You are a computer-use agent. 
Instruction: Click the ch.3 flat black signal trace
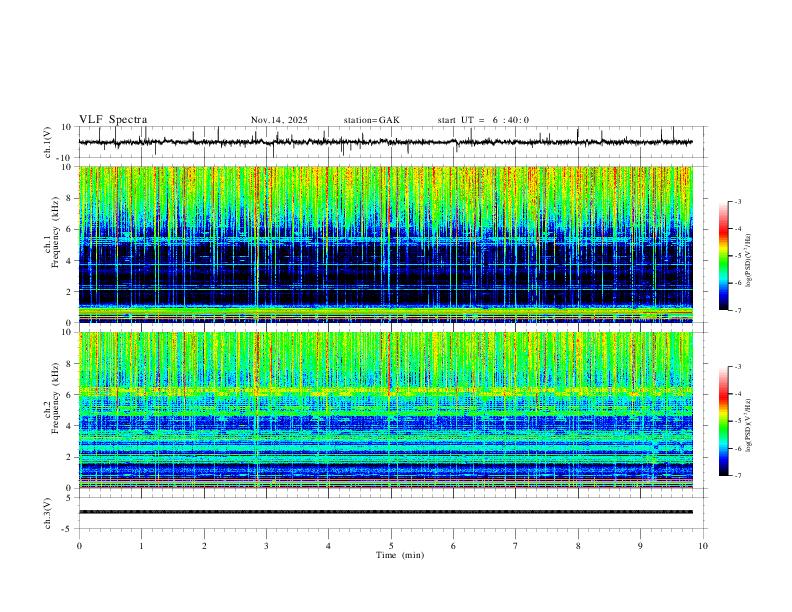385,512
